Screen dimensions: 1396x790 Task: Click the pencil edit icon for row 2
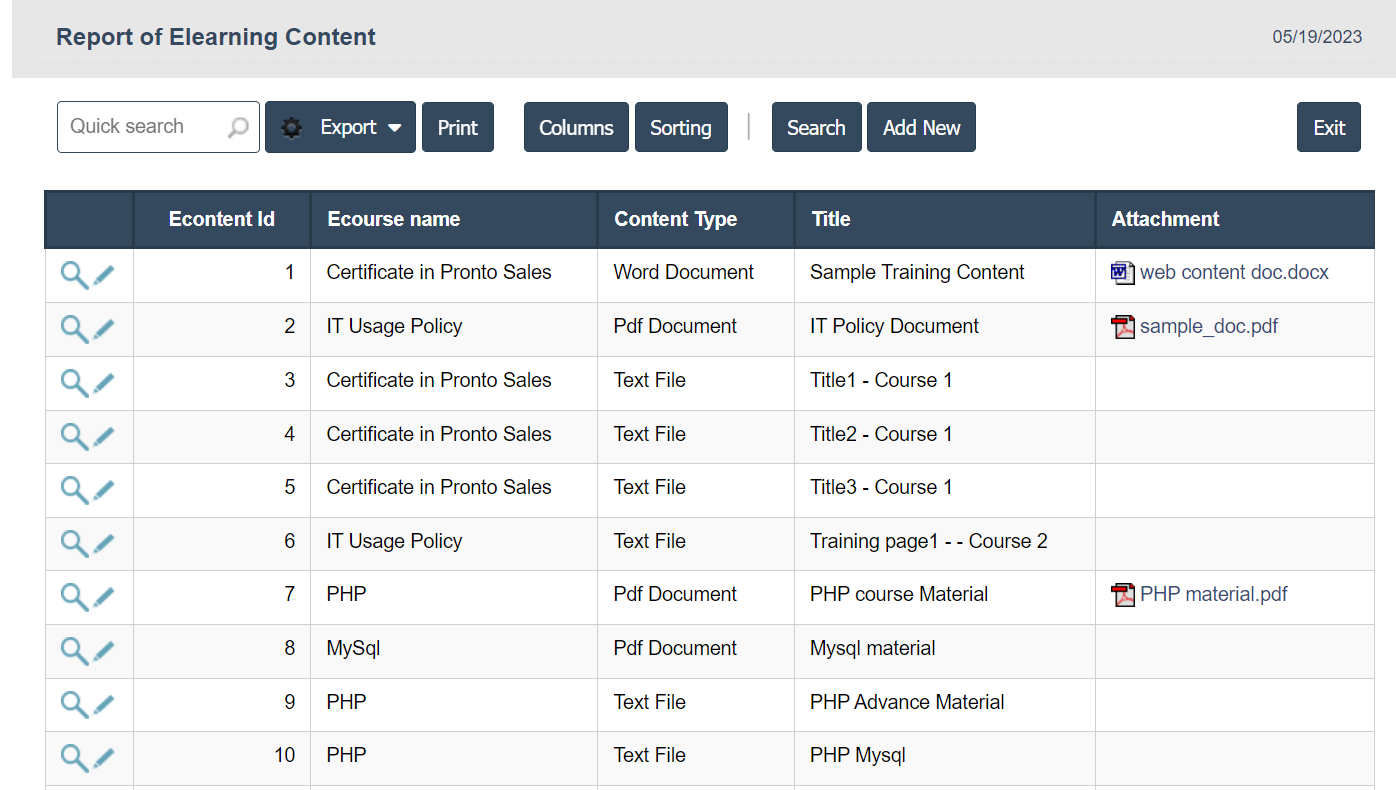coord(105,329)
